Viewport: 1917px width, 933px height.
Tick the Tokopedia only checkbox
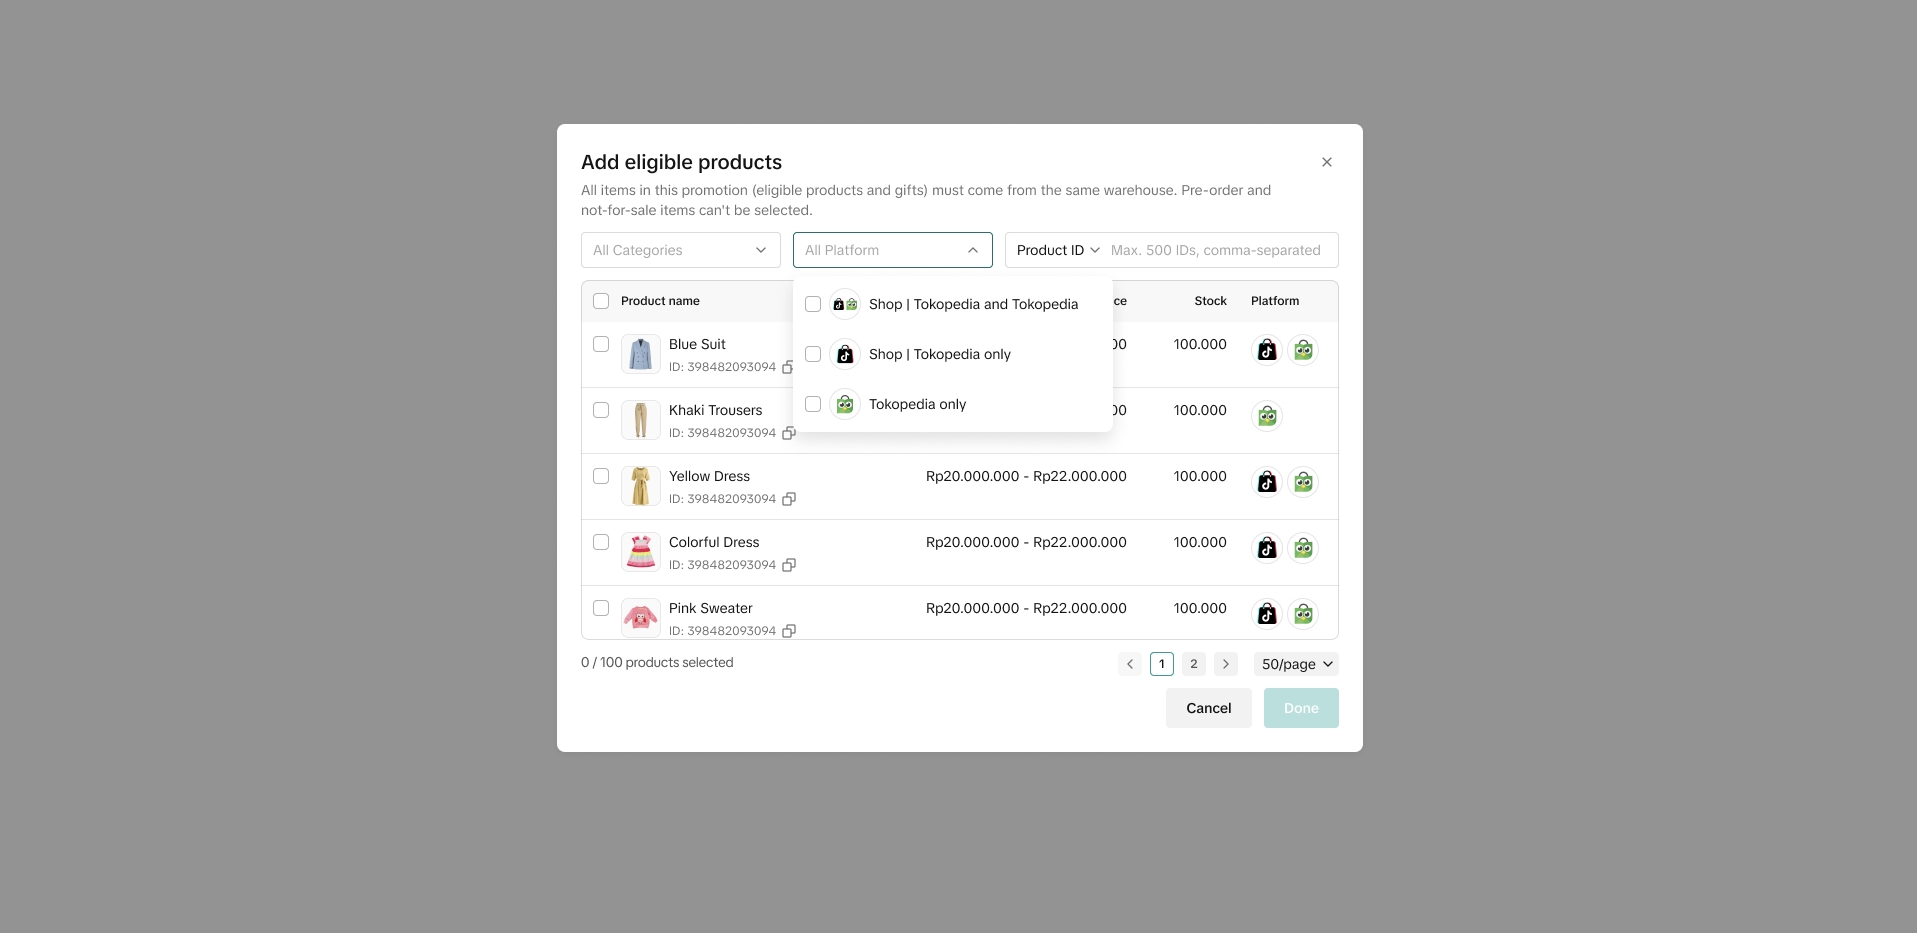(x=813, y=404)
